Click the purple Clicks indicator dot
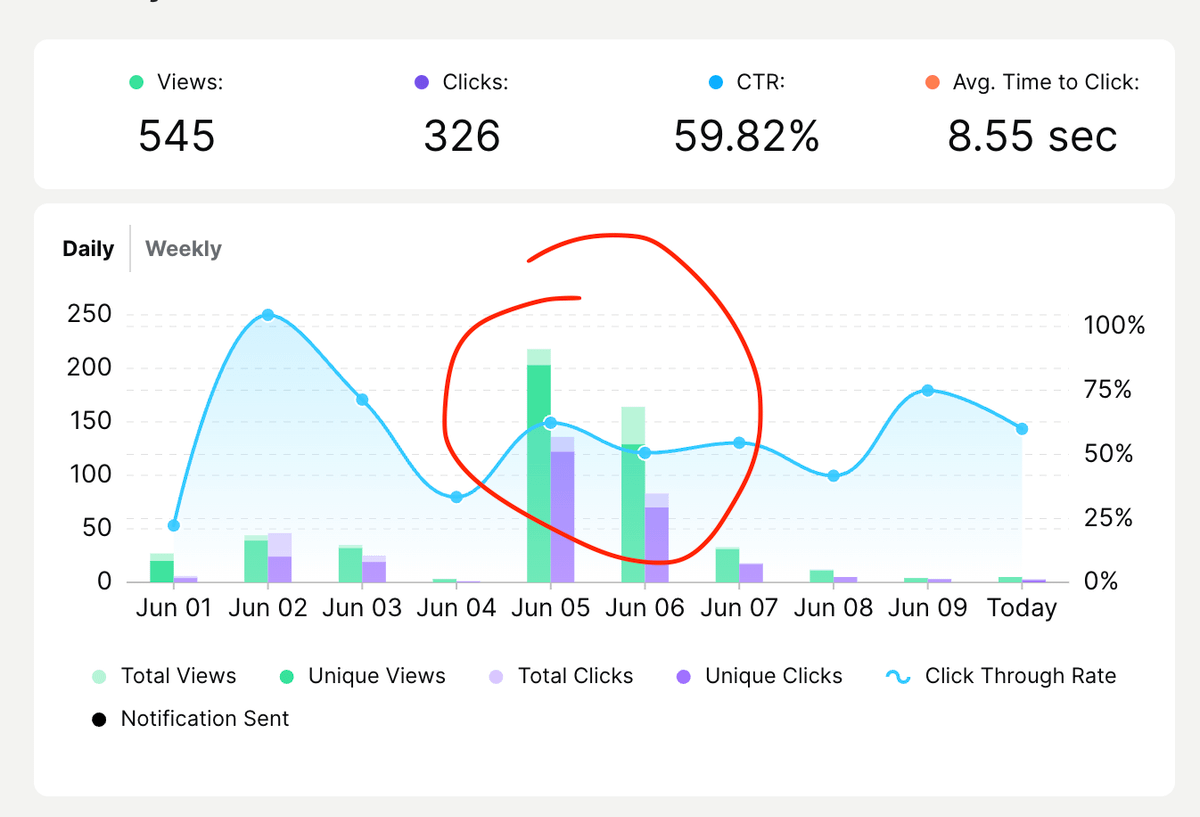 (x=422, y=83)
